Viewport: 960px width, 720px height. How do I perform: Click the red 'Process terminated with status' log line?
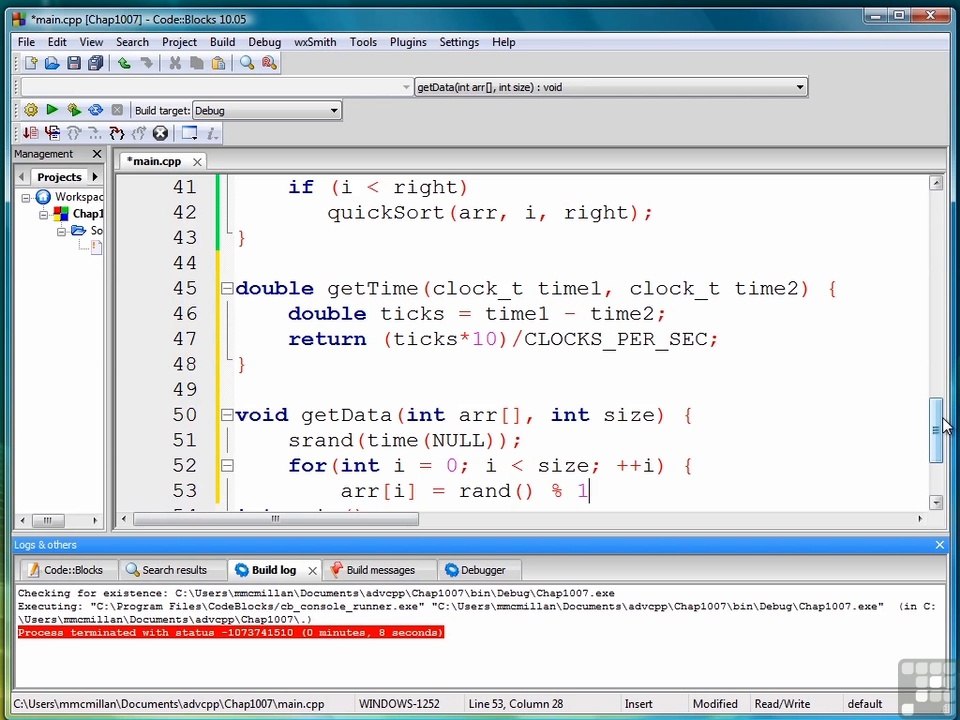tap(230, 632)
